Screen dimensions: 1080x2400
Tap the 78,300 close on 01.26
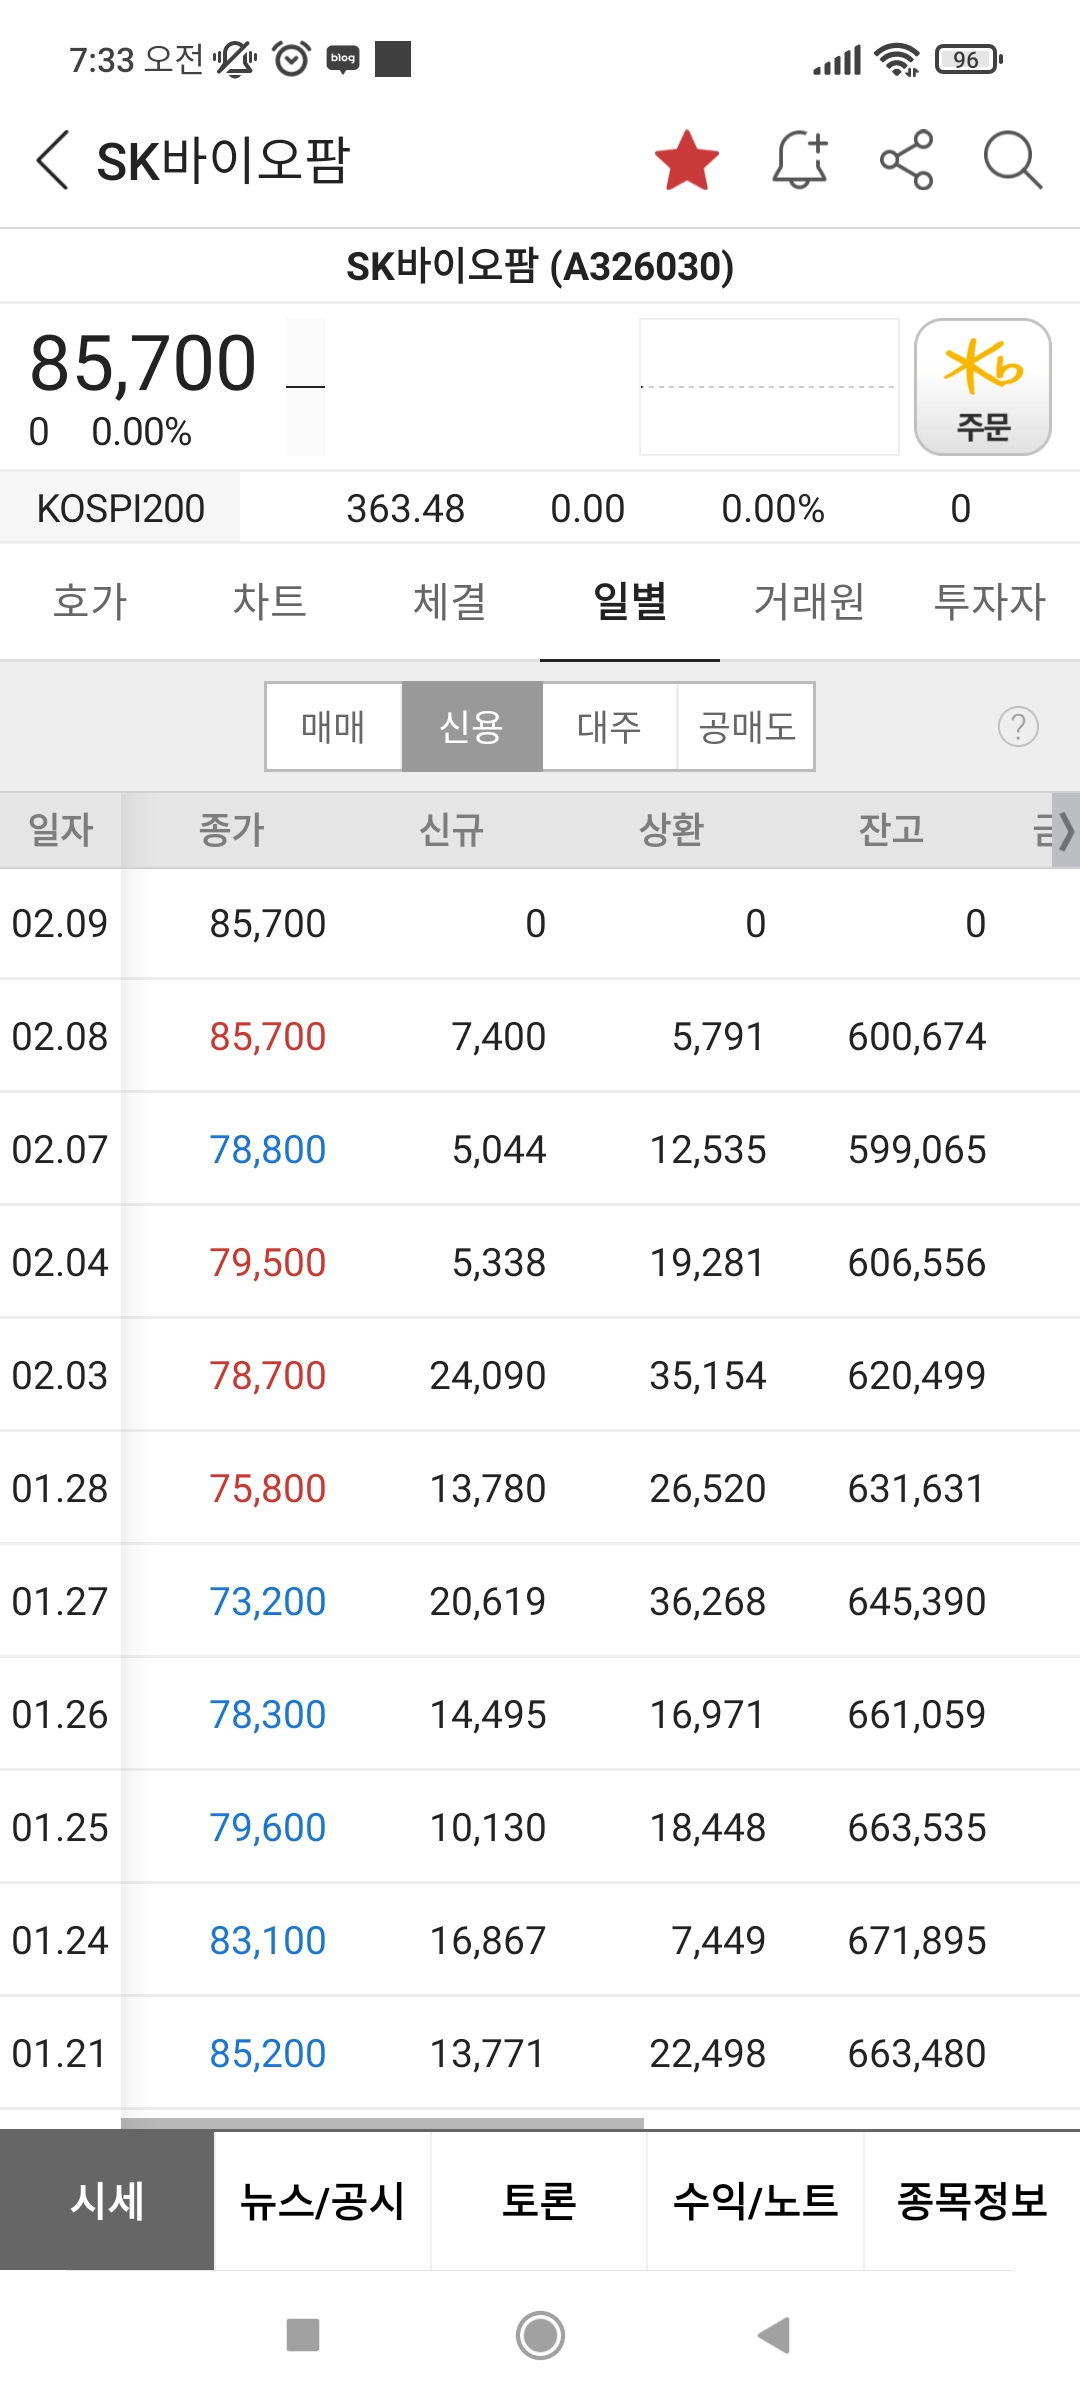pos(267,1715)
